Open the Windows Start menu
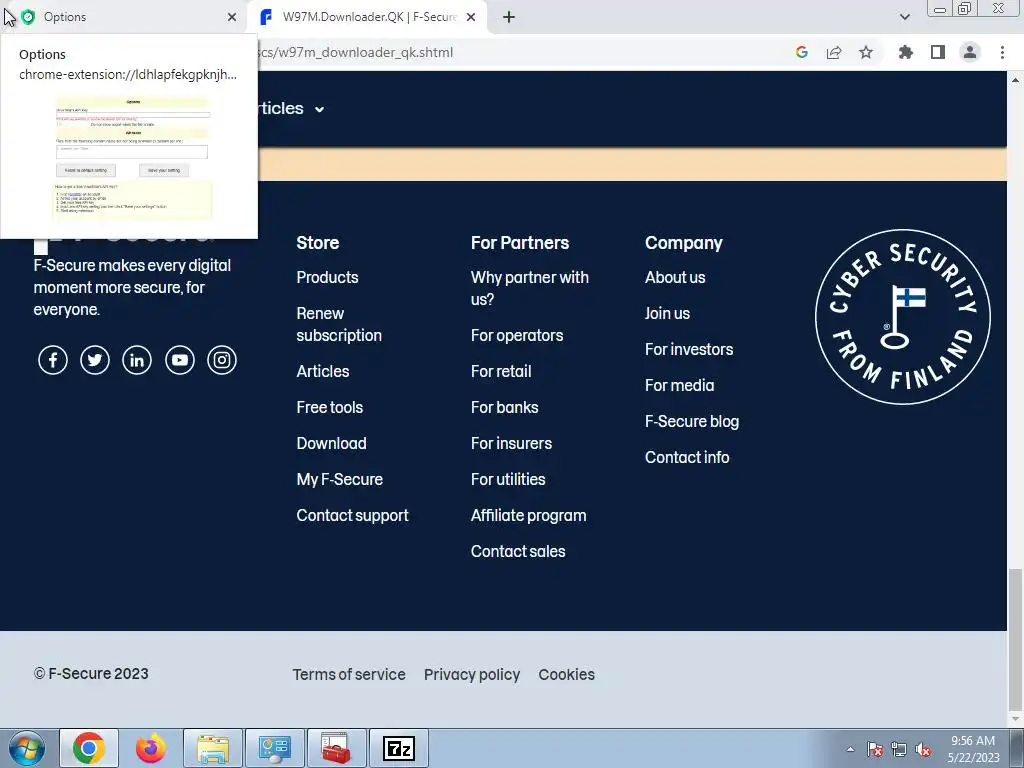 tap(27, 748)
